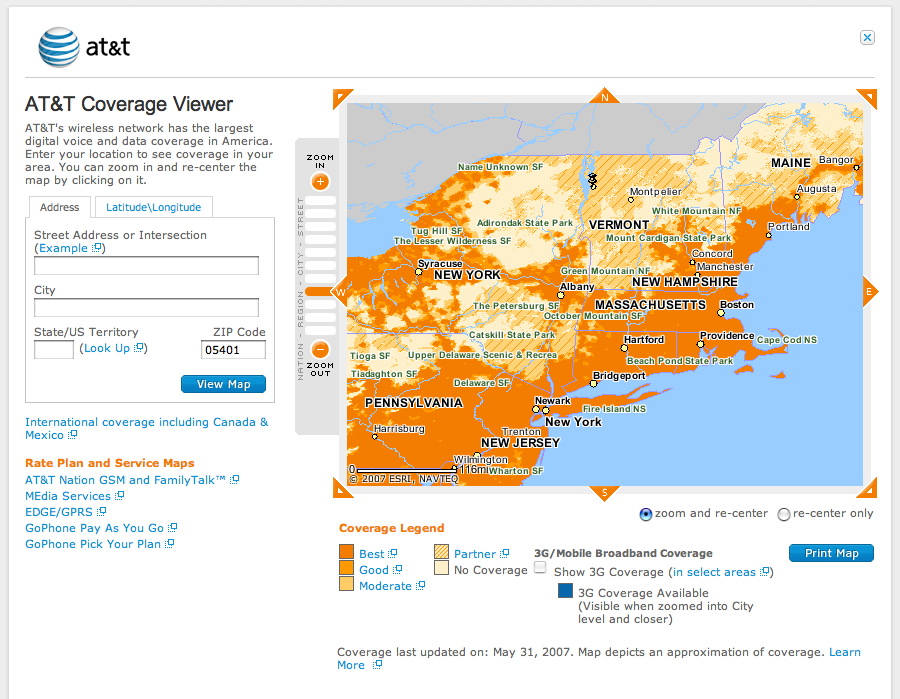Open the Best coverage legend link
Image resolution: width=900 pixels, height=699 pixels.
coord(371,554)
